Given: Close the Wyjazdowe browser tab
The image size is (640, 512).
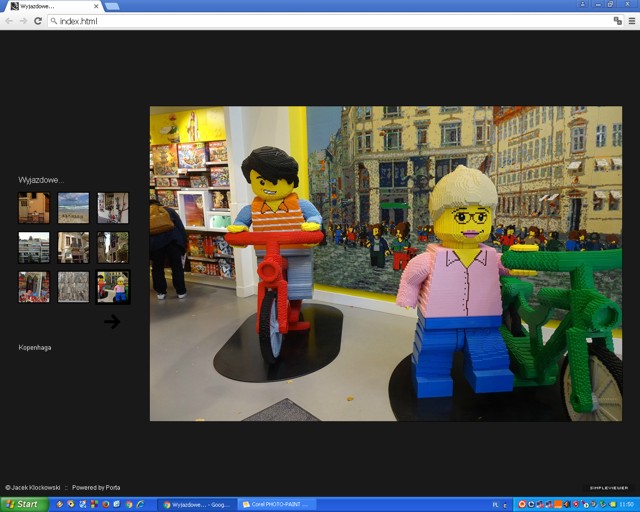Looking at the screenshot, I should pyautogui.click(x=96, y=6).
